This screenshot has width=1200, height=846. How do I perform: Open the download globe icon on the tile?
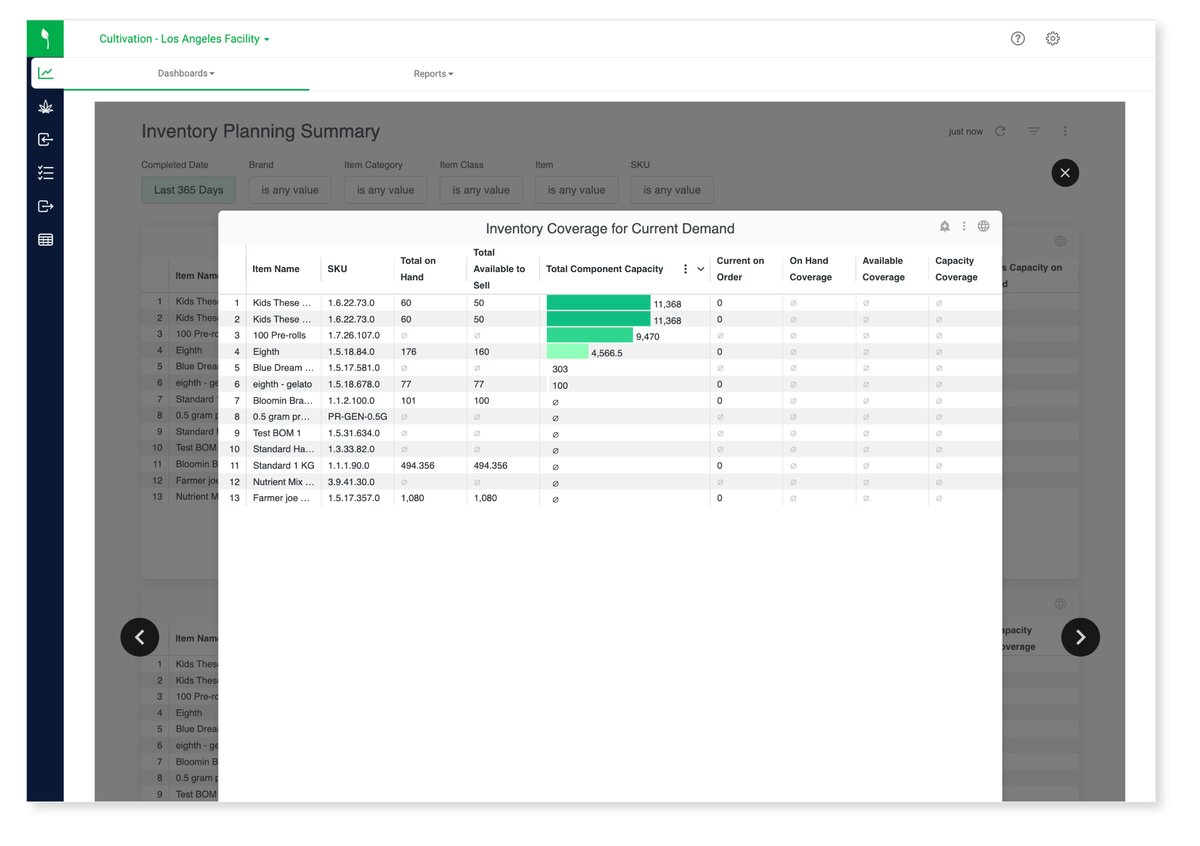[983, 226]
